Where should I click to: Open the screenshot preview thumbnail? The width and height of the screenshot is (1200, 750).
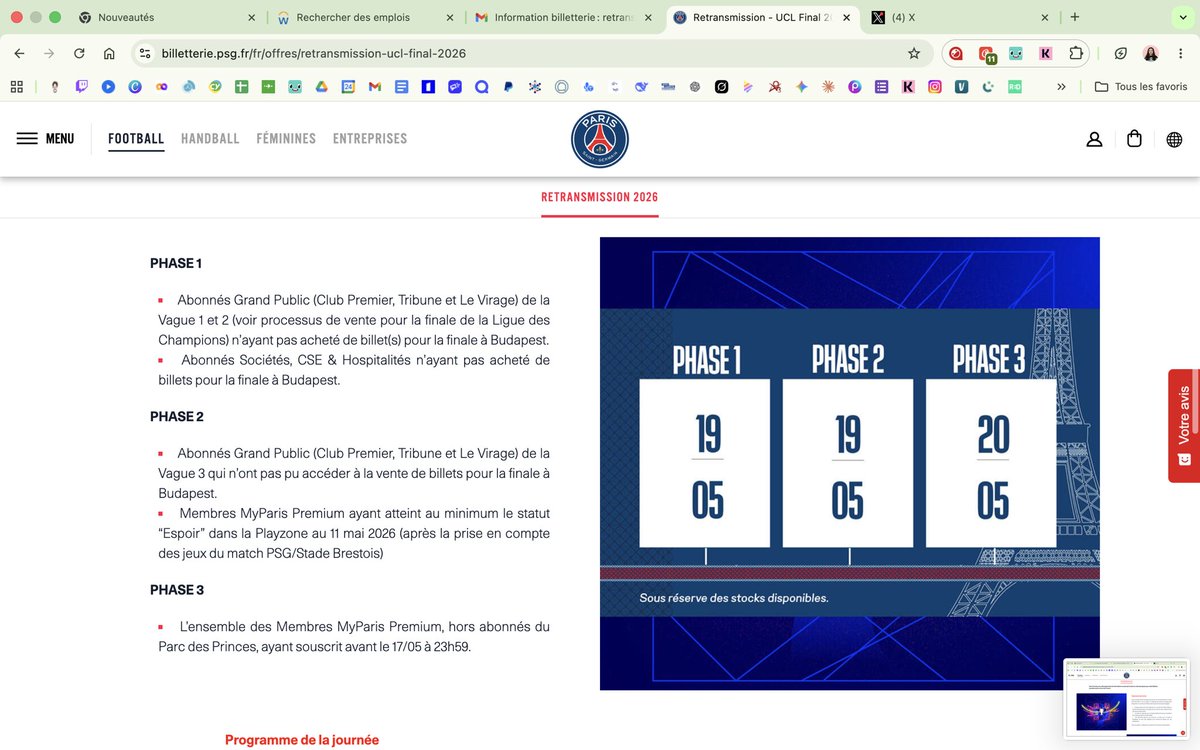(1126, 698)
